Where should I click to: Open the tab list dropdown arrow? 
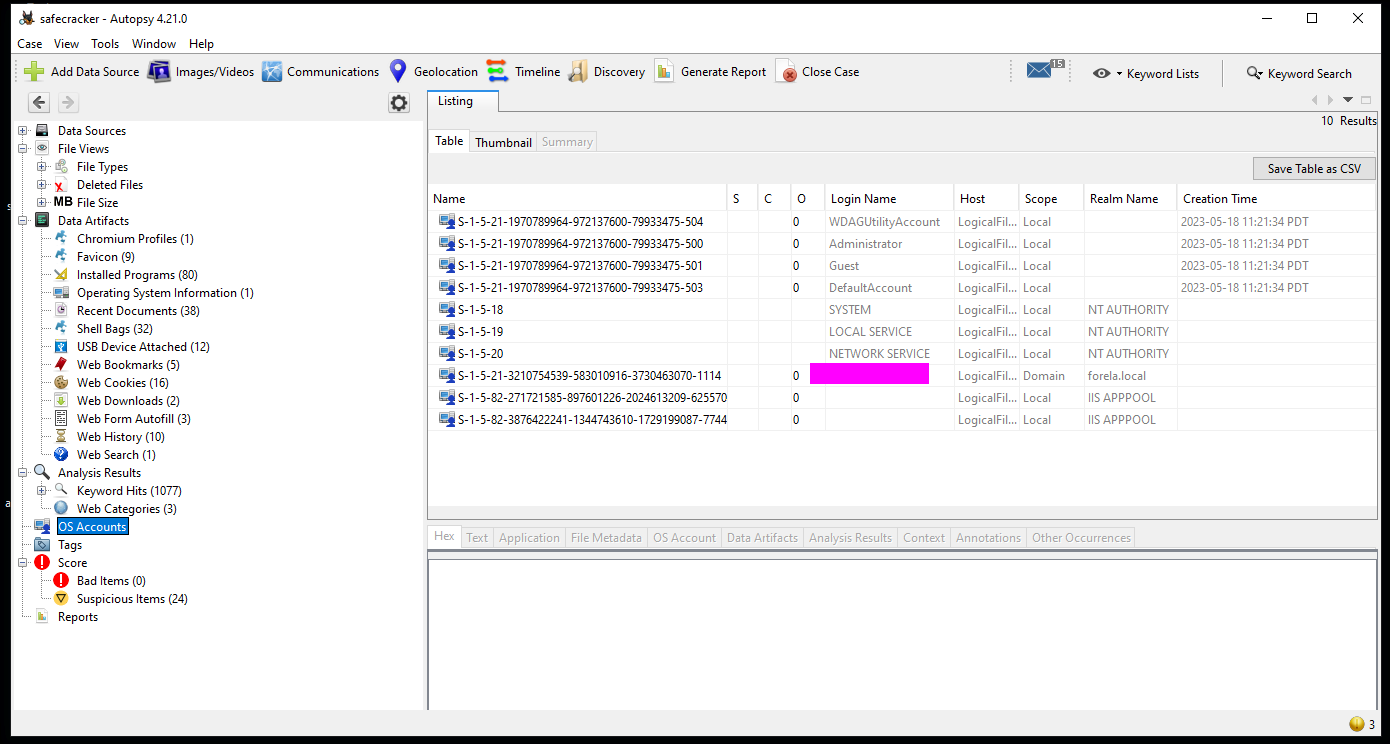tap(1348, 100)
